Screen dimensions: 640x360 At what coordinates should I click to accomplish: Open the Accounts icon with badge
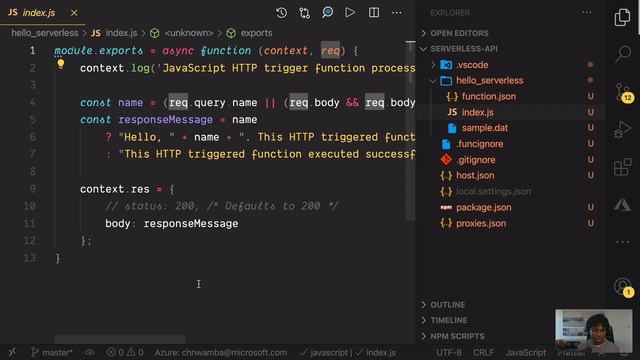pos(623,287)
